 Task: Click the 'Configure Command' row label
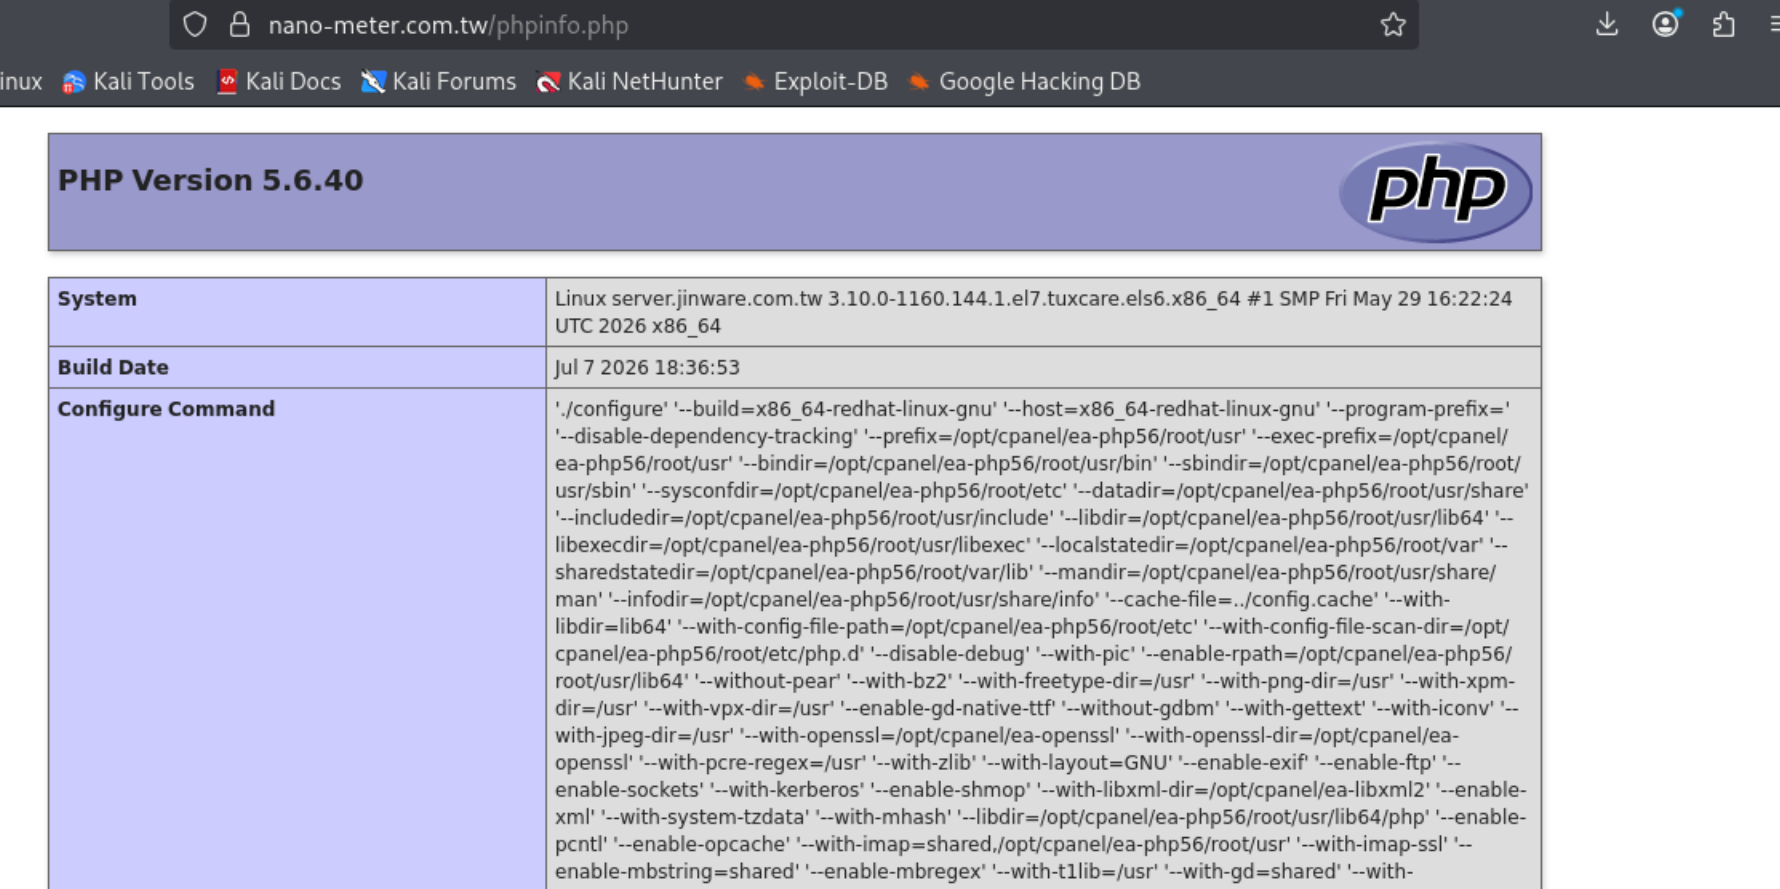click(x=166, y=409)
